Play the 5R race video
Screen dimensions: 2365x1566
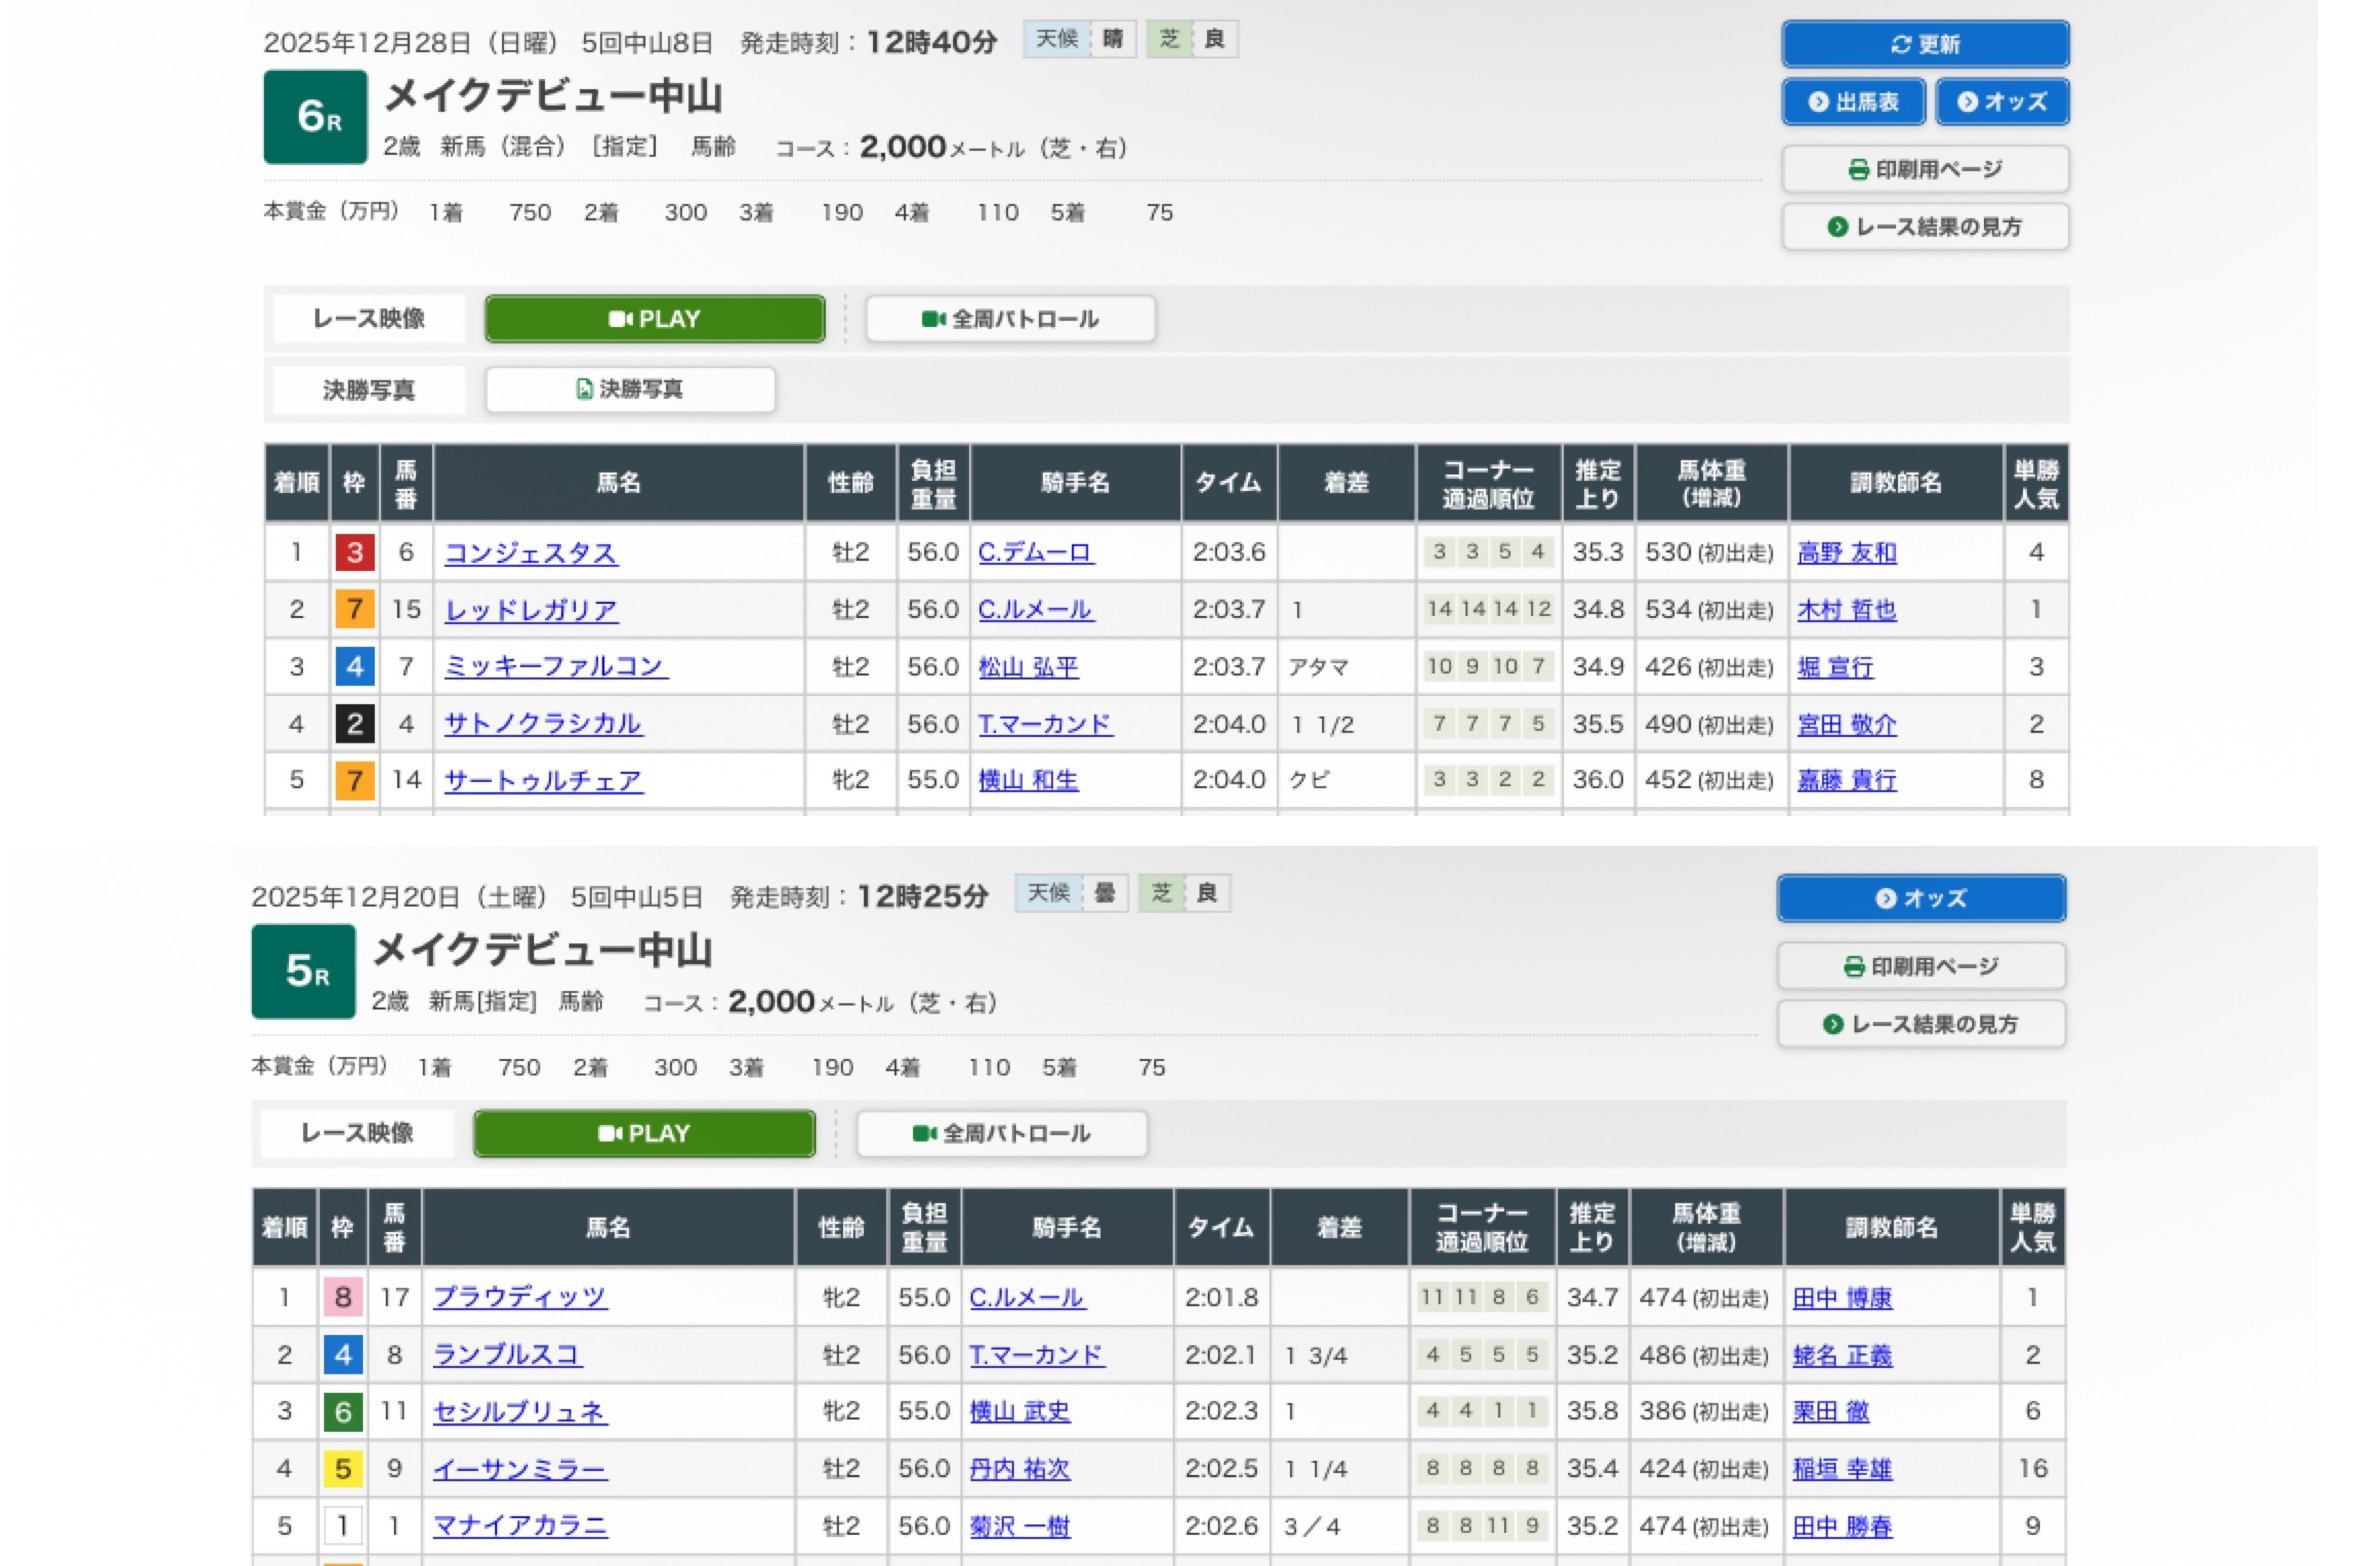click(643, 1133)
